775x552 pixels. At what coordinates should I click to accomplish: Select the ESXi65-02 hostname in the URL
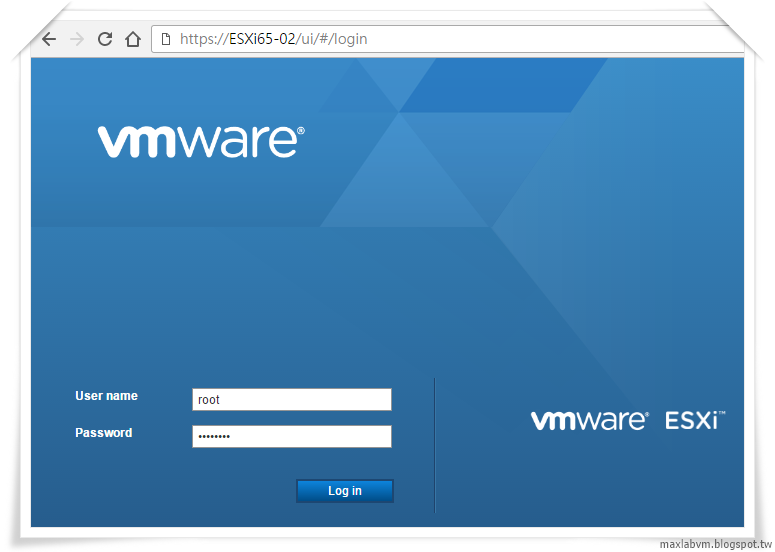tap(262, 39)
